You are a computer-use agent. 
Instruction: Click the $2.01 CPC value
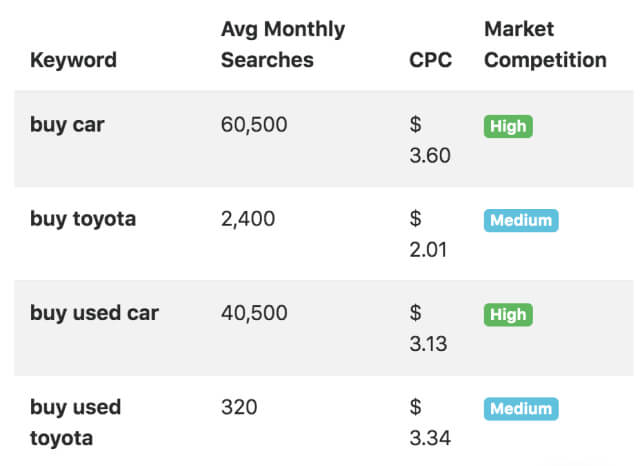430,235
